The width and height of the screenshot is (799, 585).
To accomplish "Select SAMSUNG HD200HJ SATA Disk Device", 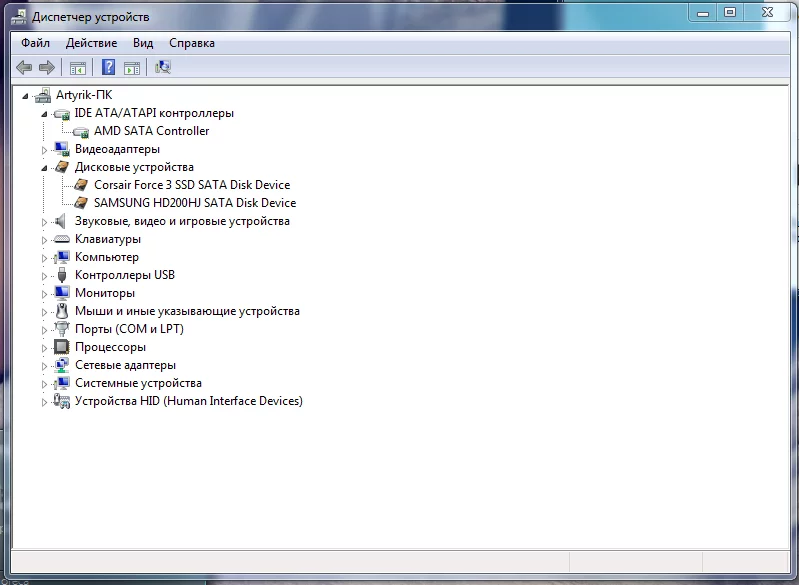I will point(195,203).
